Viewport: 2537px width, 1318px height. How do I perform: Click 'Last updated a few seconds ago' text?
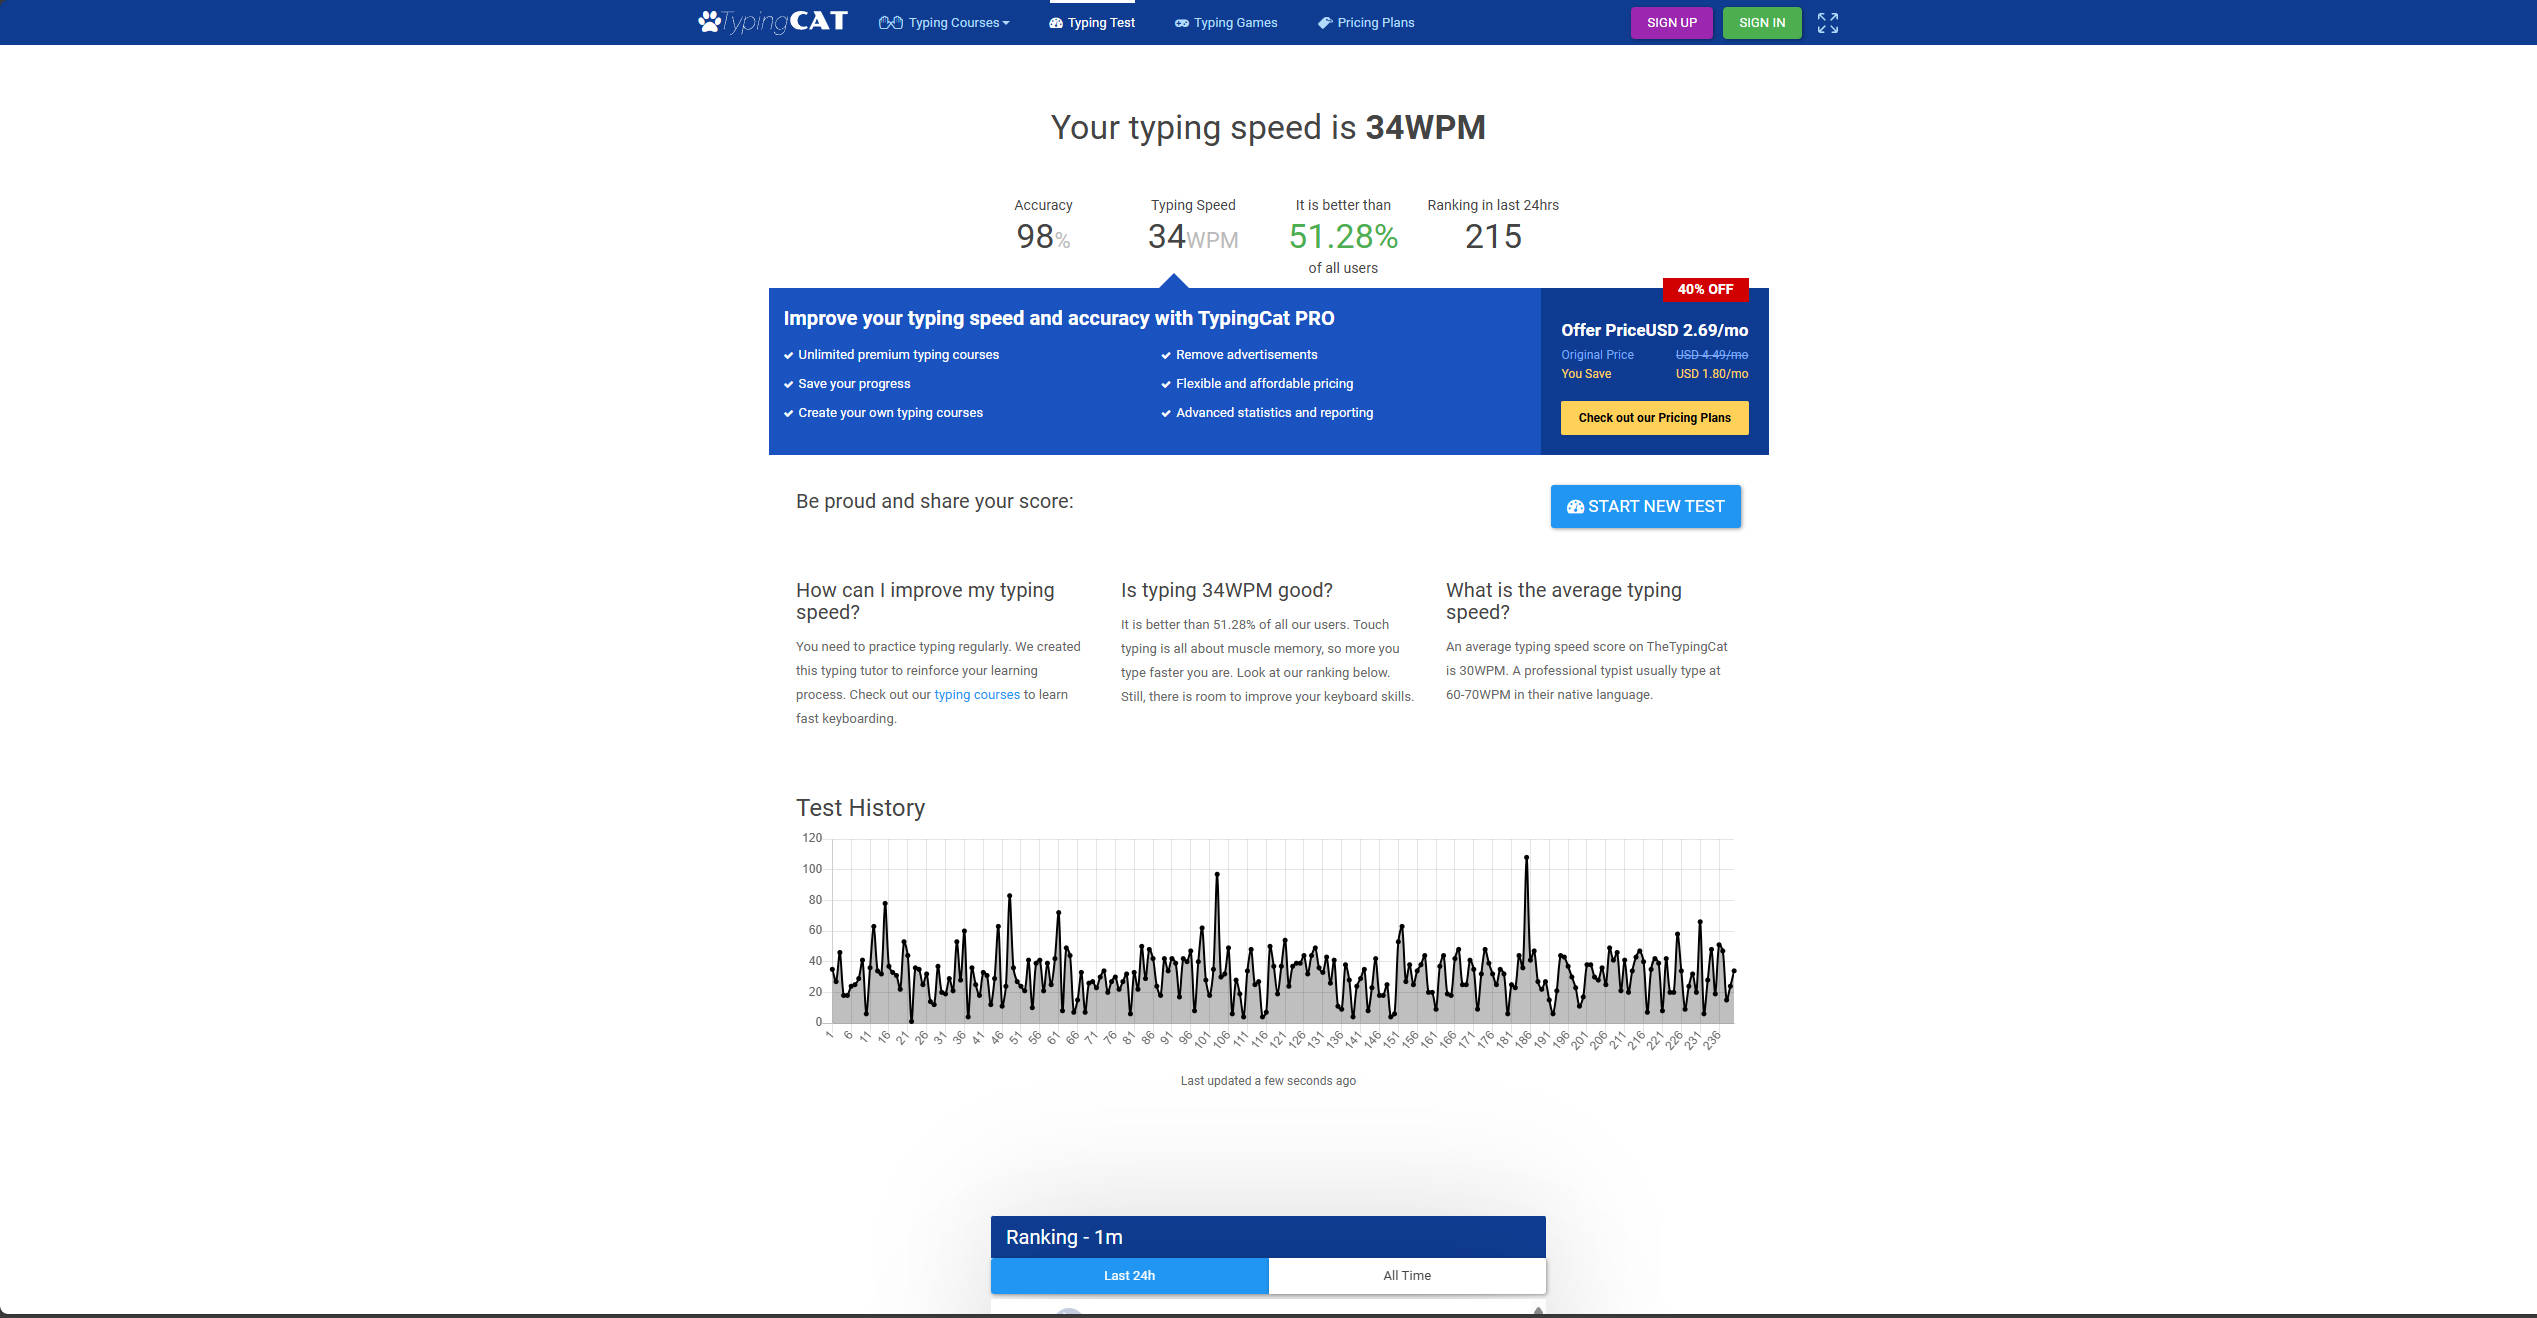click(x=1268, y=1081)
